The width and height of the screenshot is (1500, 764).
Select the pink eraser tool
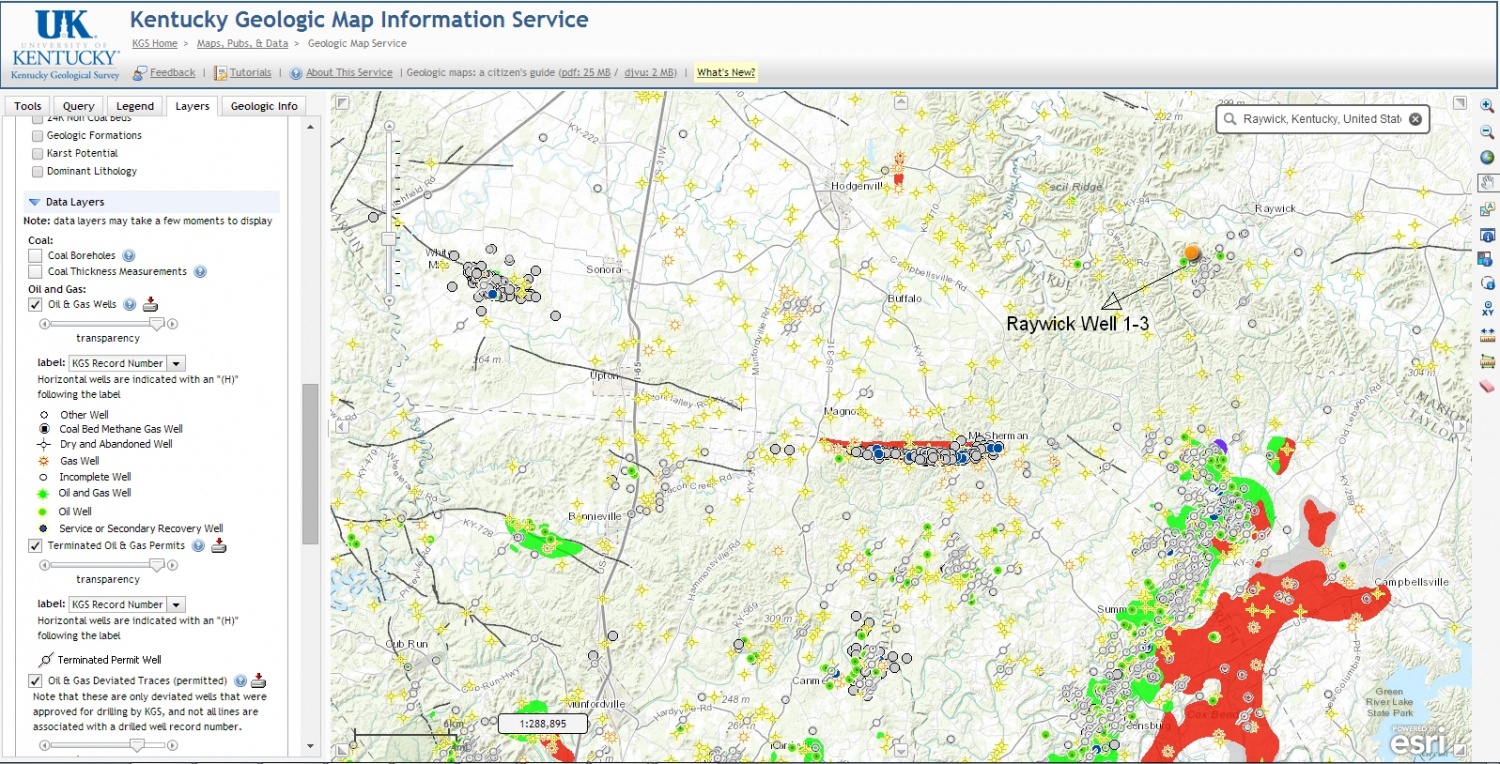(x=1487, y=386)
